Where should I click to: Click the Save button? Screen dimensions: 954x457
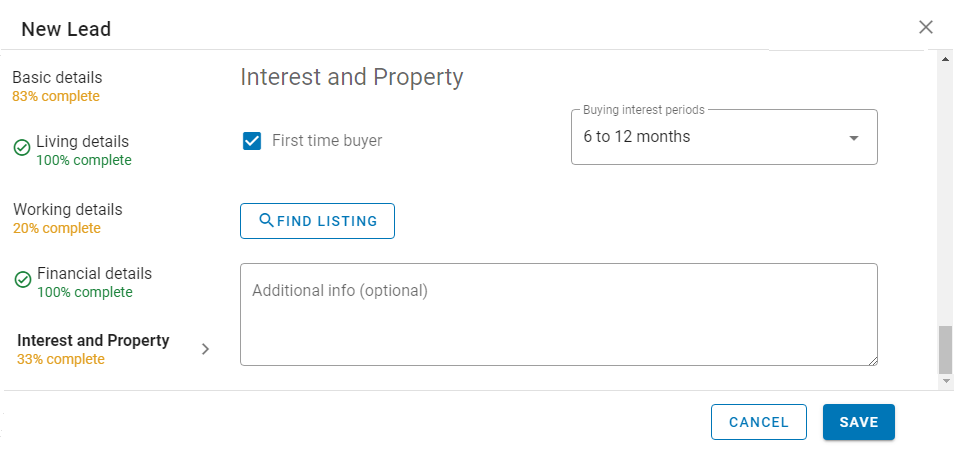858,422
